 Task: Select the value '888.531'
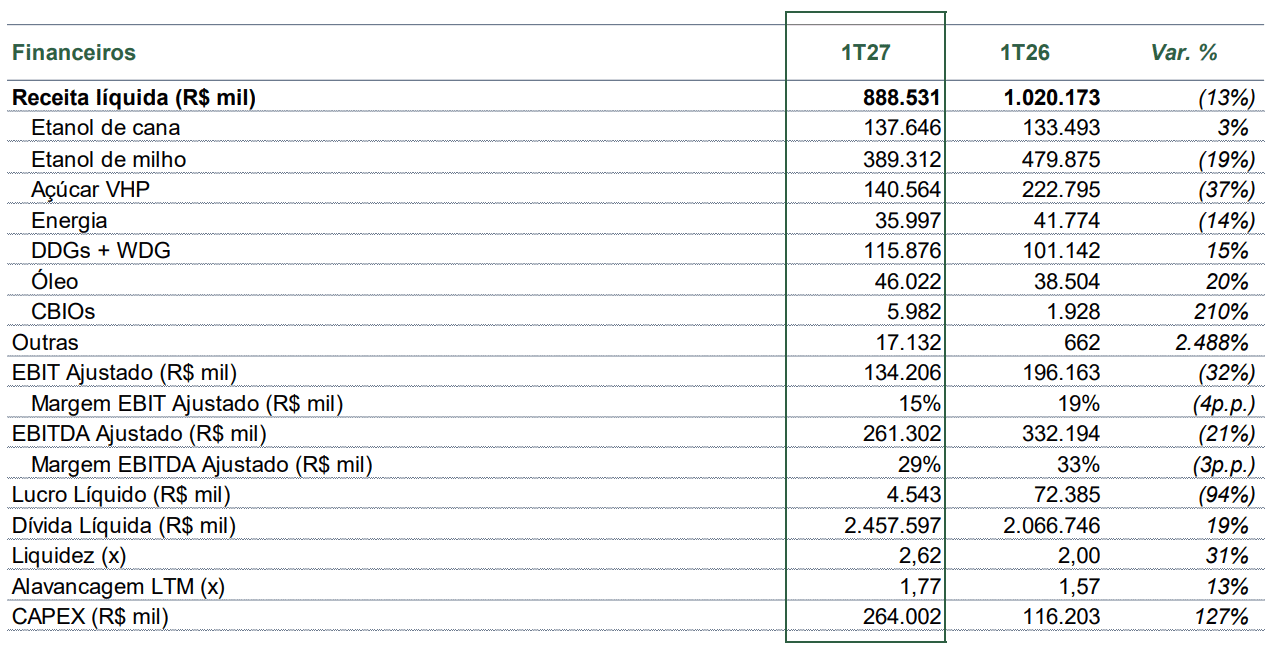pos(902,98)
